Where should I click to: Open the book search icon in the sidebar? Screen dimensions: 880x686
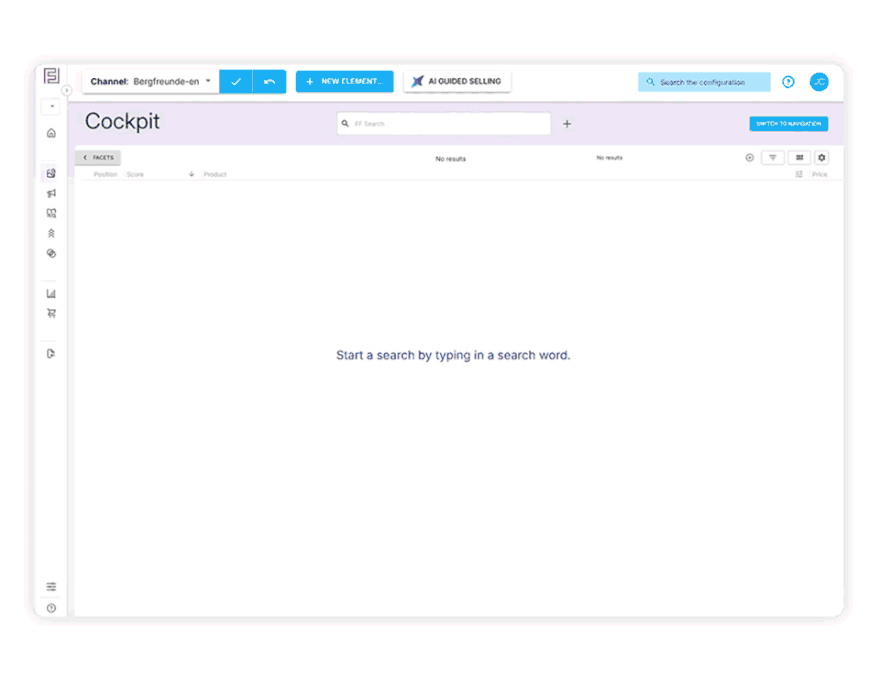tap(51, 213)
